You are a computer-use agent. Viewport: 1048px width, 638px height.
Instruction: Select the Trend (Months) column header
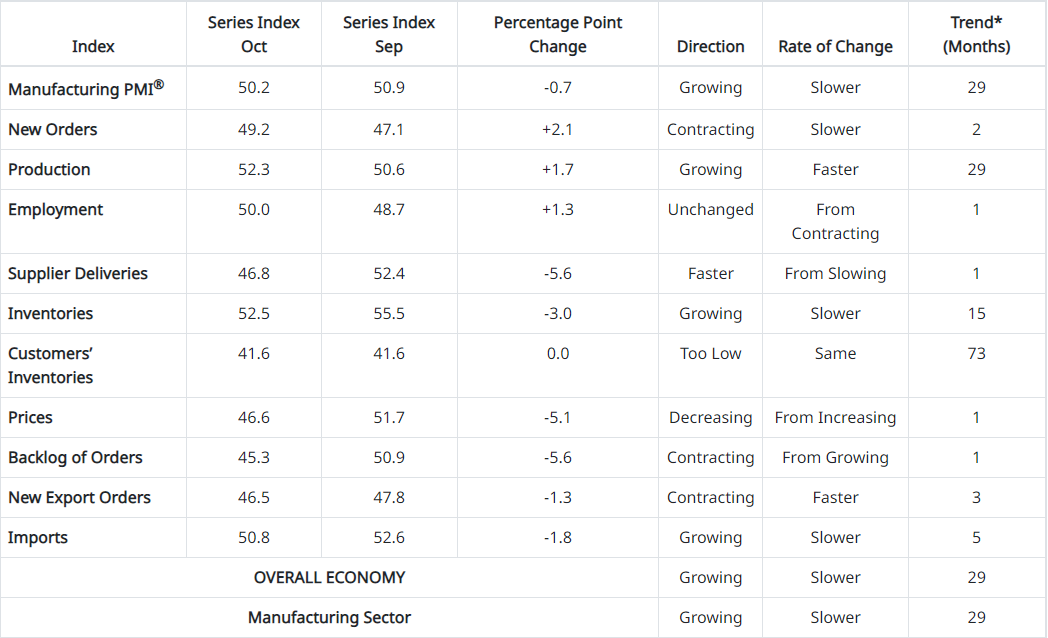976,34
